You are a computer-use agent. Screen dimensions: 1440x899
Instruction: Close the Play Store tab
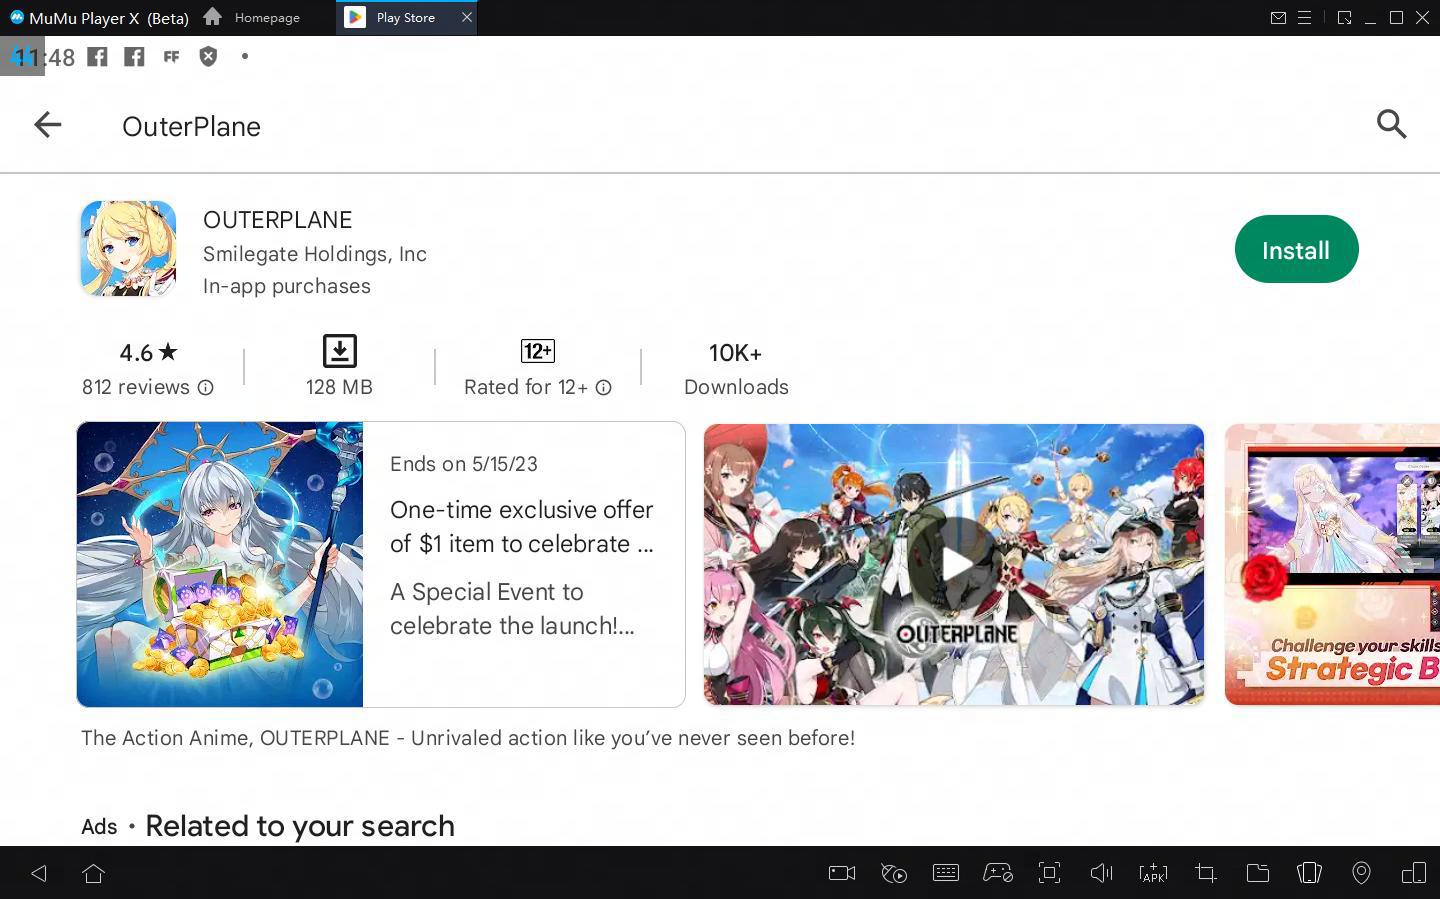click(466, 17)
